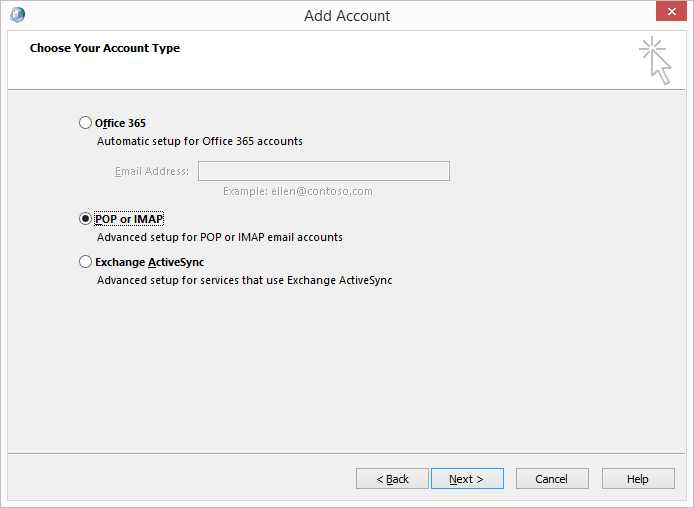The image size is (694, 508).
Task: Click 'Advanced setup for POP or IMAP email accounts'
Action: (x=220, y=237)
